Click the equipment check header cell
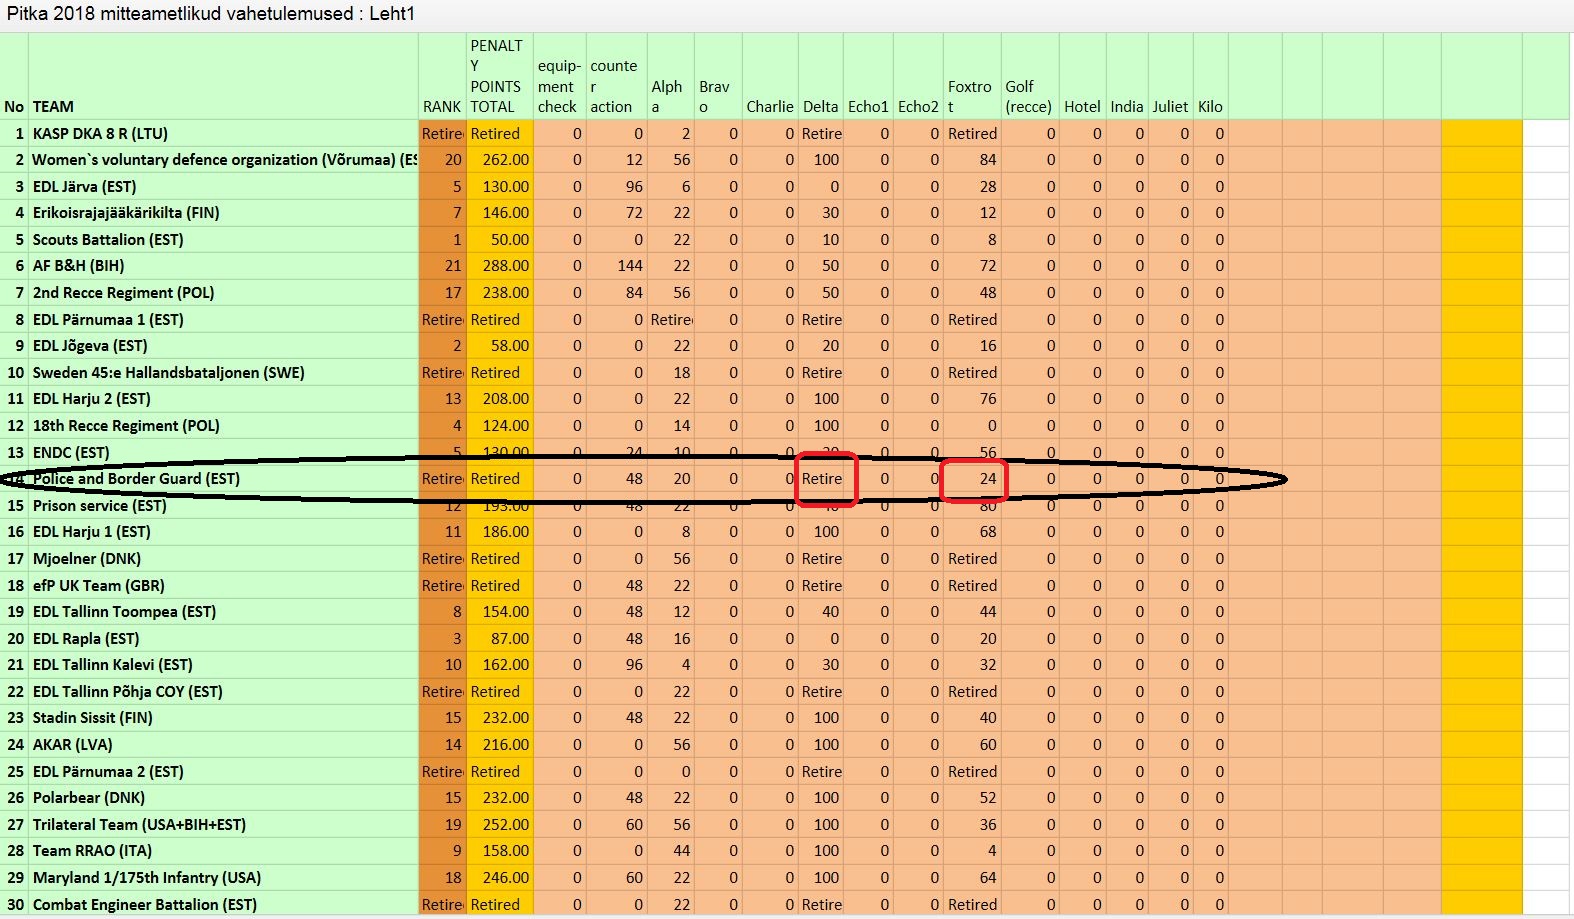The width and height of the screenshot is (1574, 919). [559, 86]
